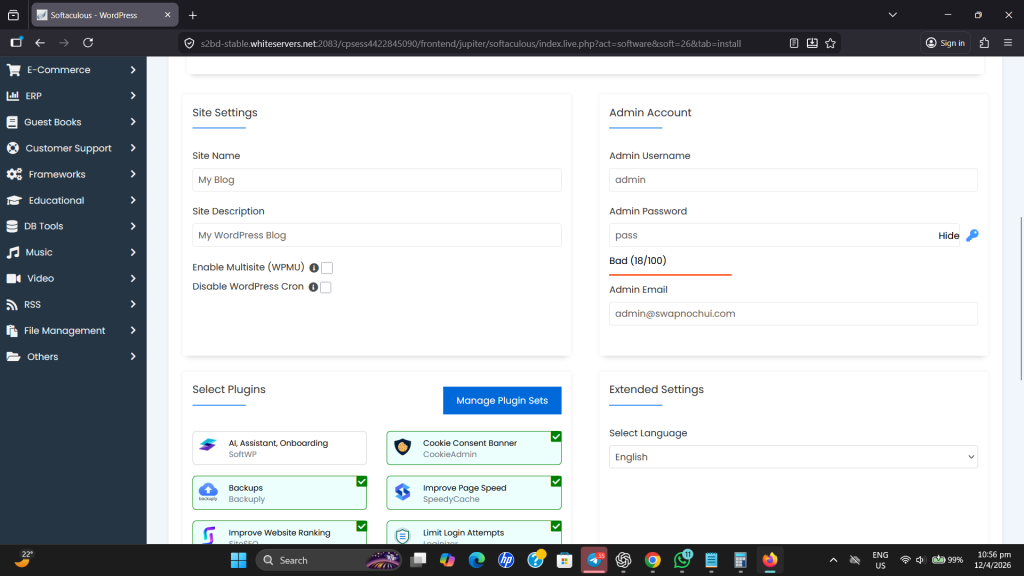Enable Multisite (WPMU) checkbox
The width and height of the screenshot is (1024, 576).
[x=327, y=268]
